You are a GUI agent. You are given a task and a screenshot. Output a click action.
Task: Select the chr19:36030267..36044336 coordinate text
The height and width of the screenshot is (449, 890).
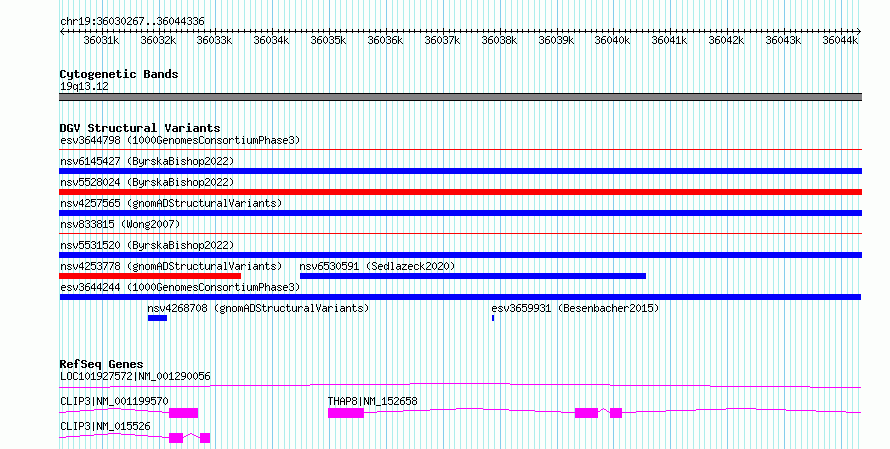(132, 22)
